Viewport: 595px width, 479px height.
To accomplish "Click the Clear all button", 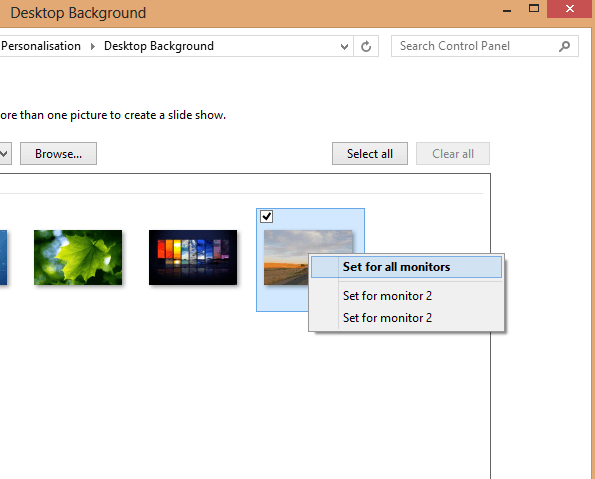I will pos(453,154).
